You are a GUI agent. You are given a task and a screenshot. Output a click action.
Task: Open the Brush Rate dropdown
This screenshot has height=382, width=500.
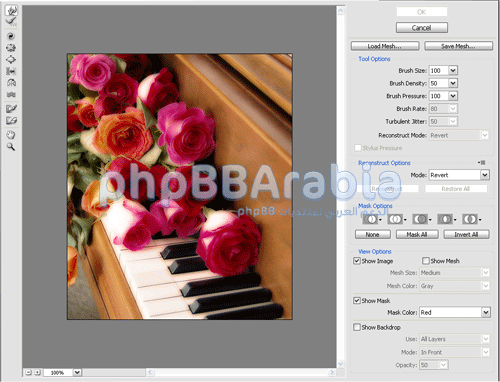click(453, 109)
